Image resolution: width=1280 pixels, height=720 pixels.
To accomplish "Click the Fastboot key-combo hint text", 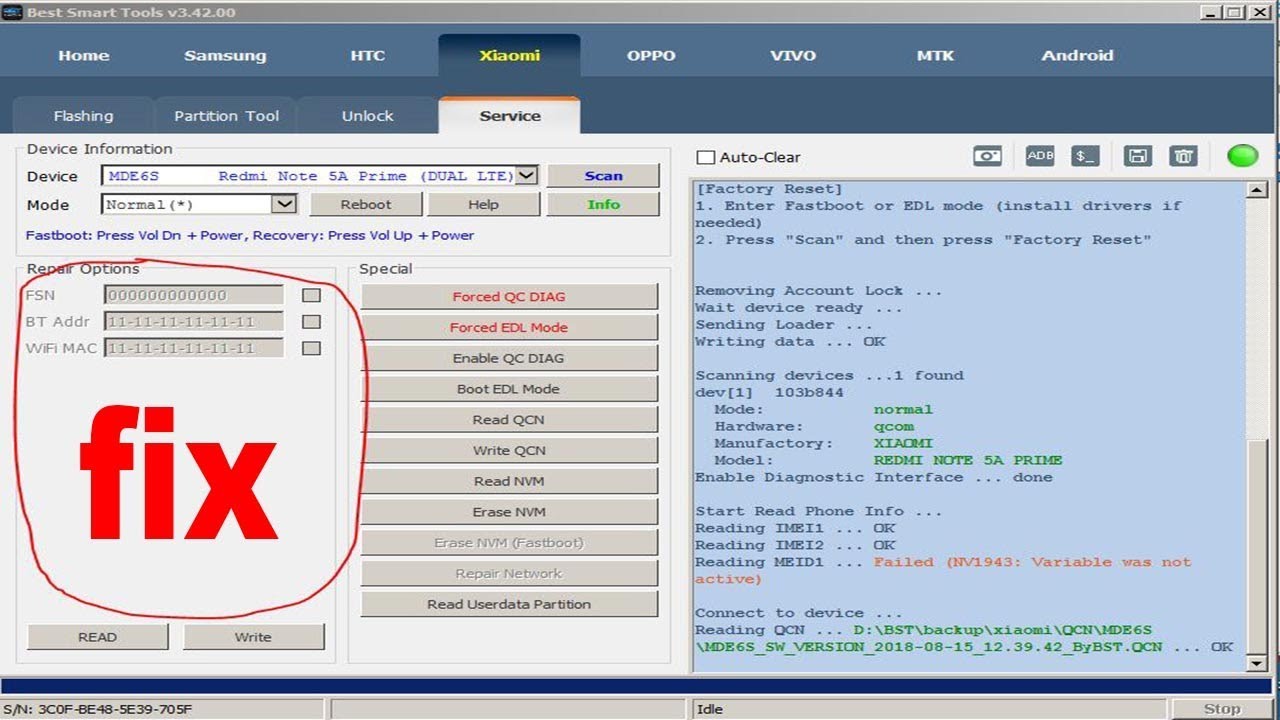I will pos(250,235).
